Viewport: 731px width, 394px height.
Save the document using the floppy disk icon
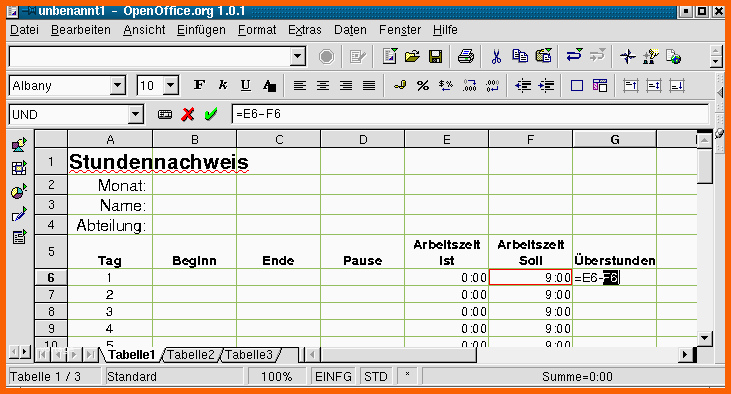click(435, 56)
